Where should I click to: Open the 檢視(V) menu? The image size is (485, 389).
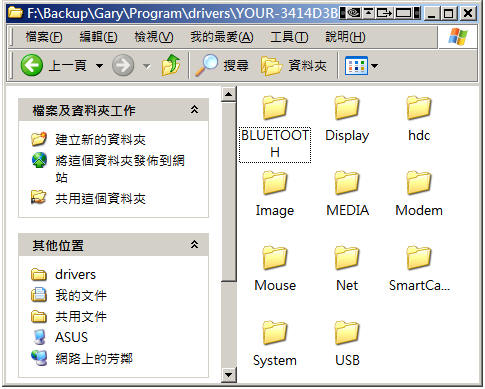[154, 37]
